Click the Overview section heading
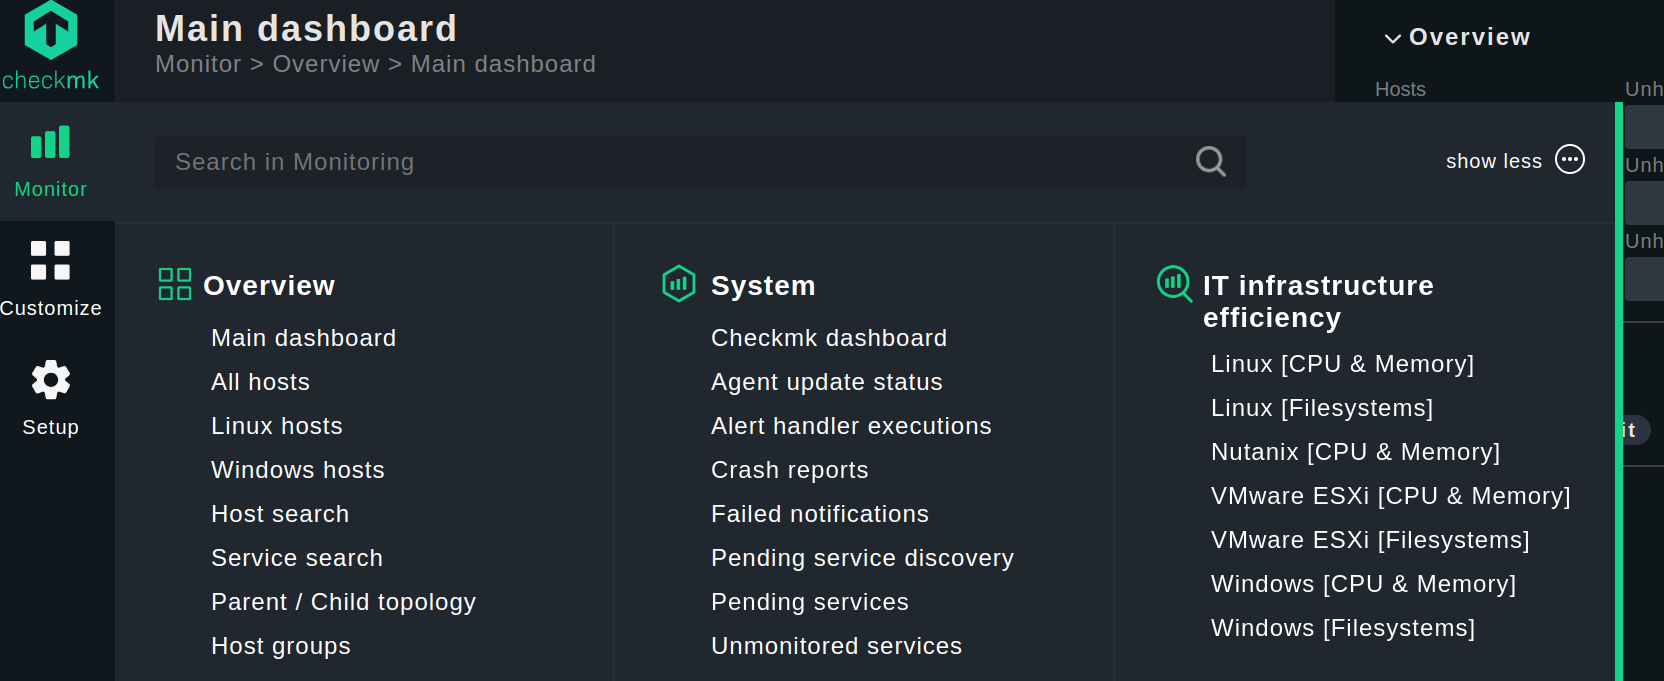Viewport: 1664px width, 681px height. 269,286
